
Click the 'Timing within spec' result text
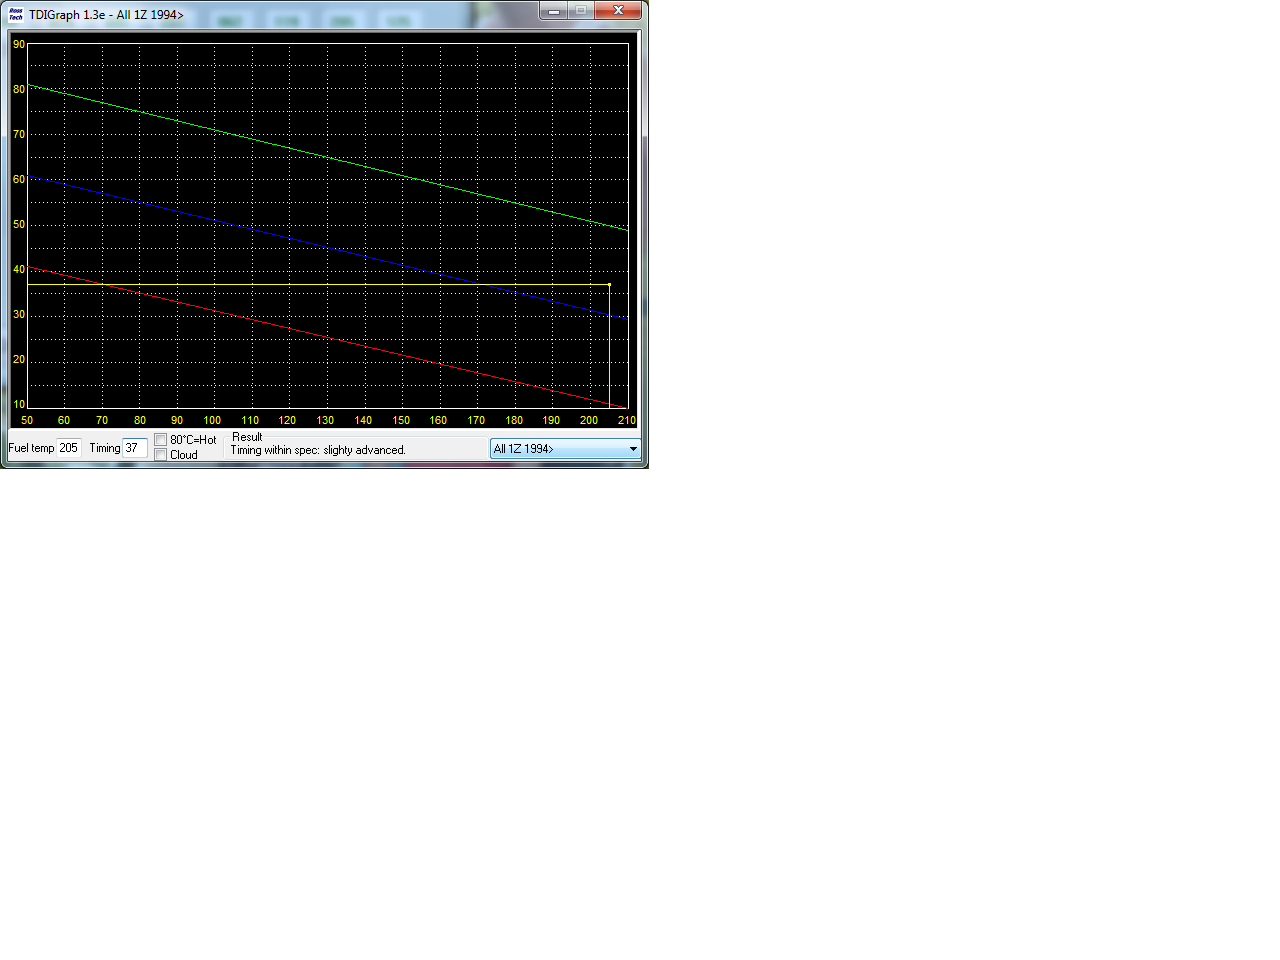(318, 450)
